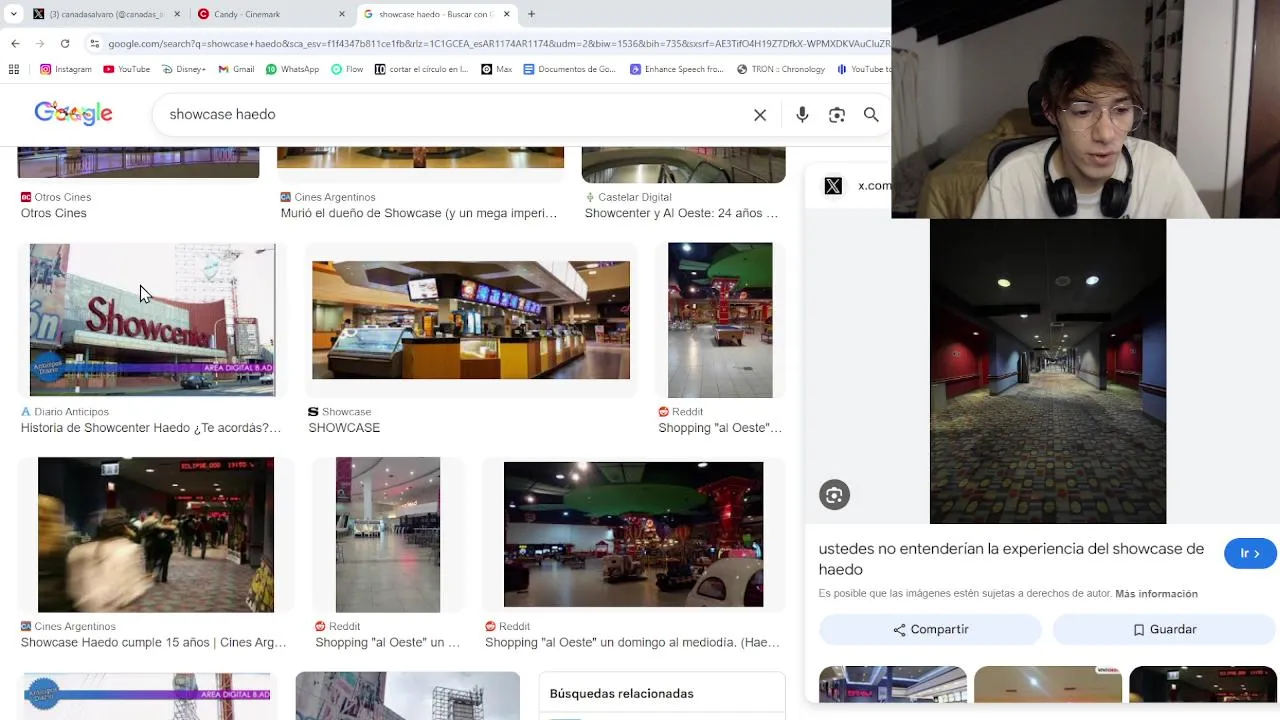
Task: Open a new browser tab
Action: 531,14
